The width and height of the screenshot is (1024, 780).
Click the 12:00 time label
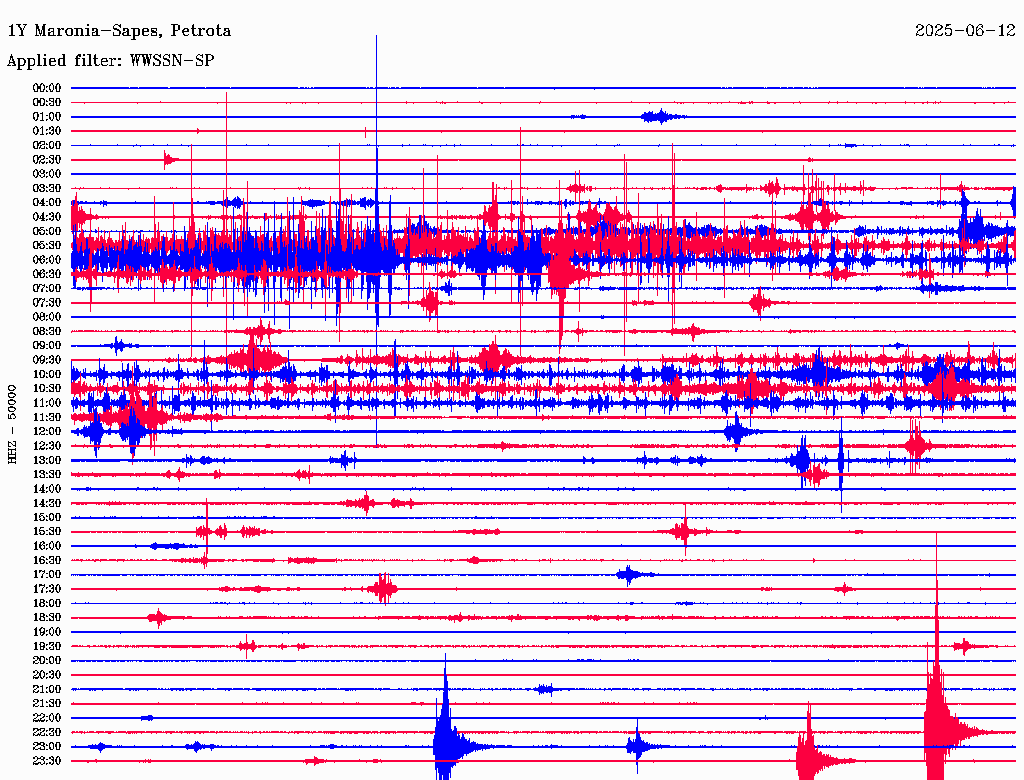[47, 431]
